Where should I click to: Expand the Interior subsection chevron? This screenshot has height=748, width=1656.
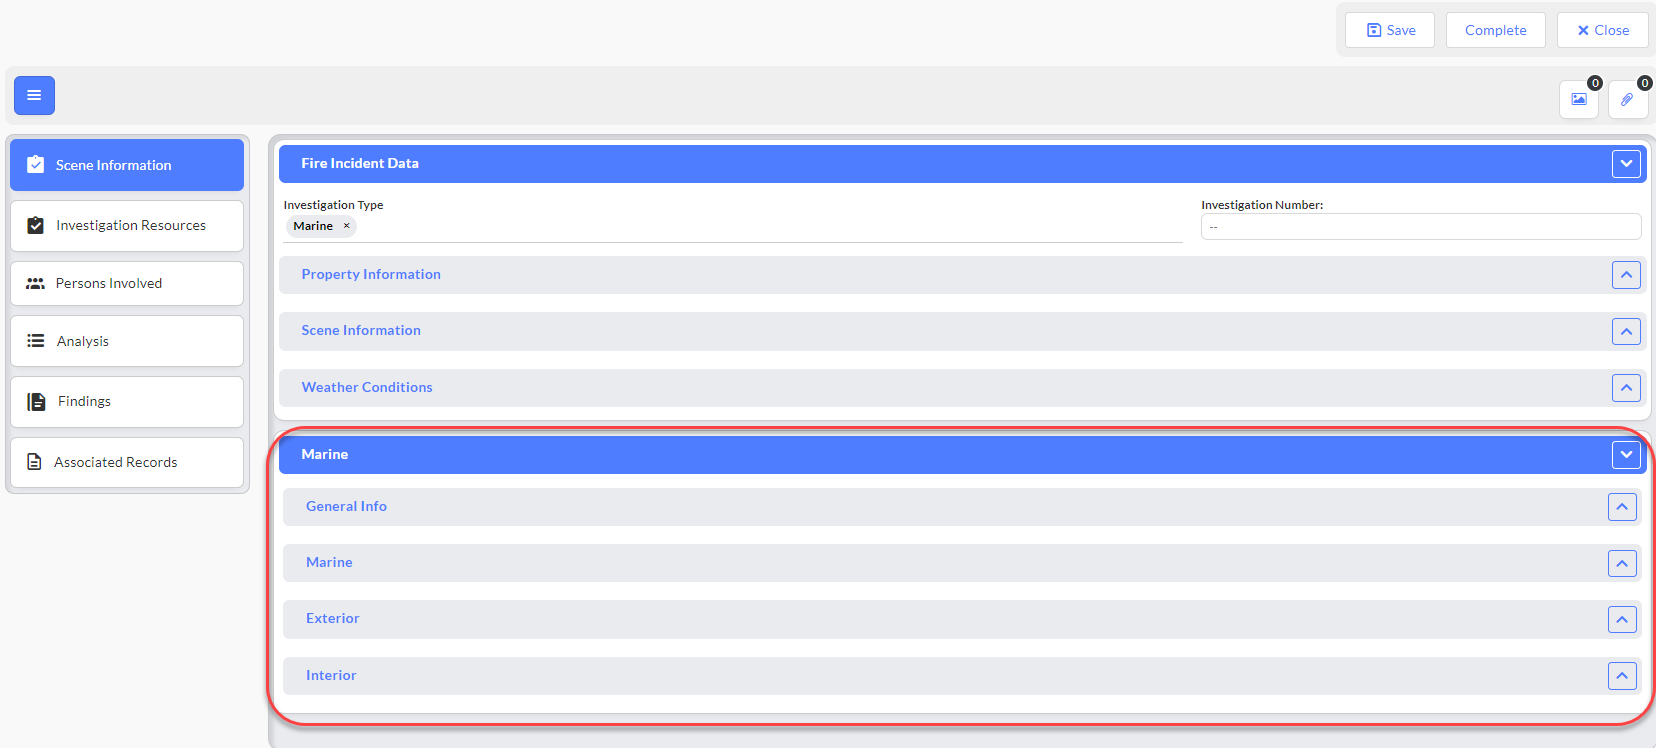(x=1622, y=676)
